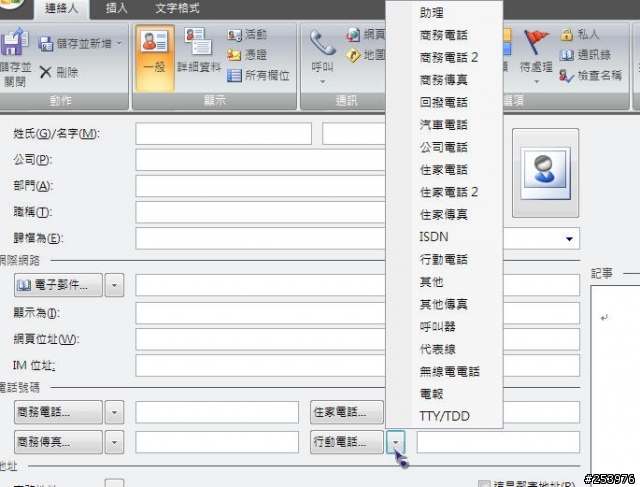Screen dimensions: 640x487
Task: Open the Web Page icon
Action: coord(353,35)
